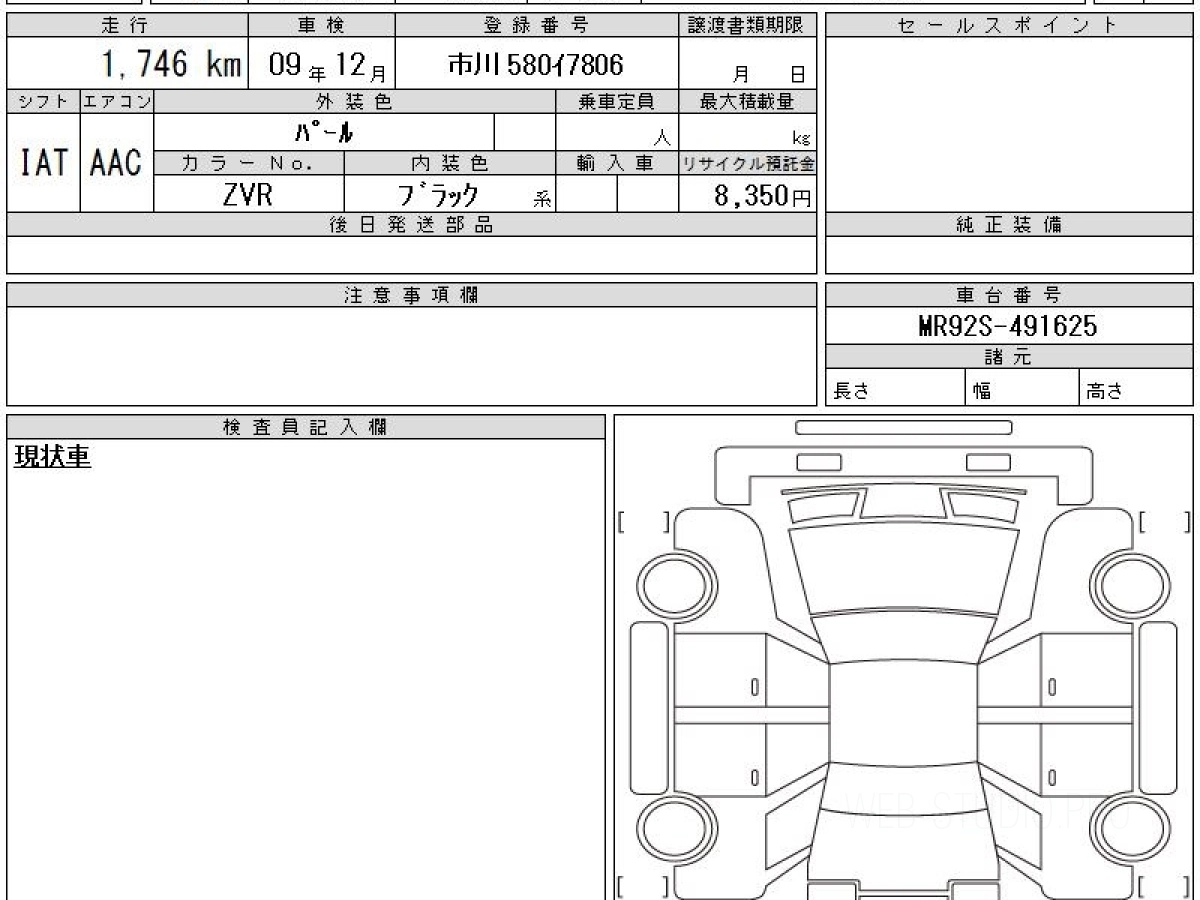The height and width of the screenshot is (900, 1200).
Task: Click the 注意事項欄 section header
Action: point(412,295)
